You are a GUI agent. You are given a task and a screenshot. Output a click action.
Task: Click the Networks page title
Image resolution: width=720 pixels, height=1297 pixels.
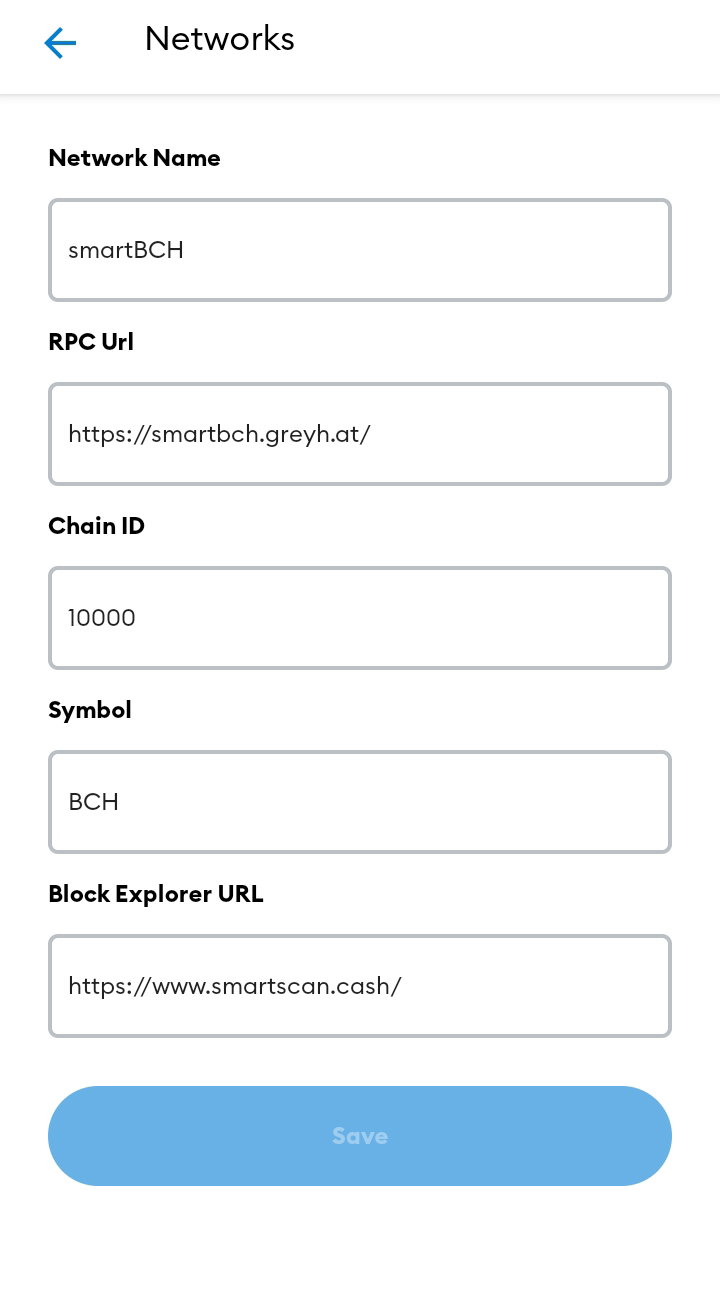(x=219, y=39)
